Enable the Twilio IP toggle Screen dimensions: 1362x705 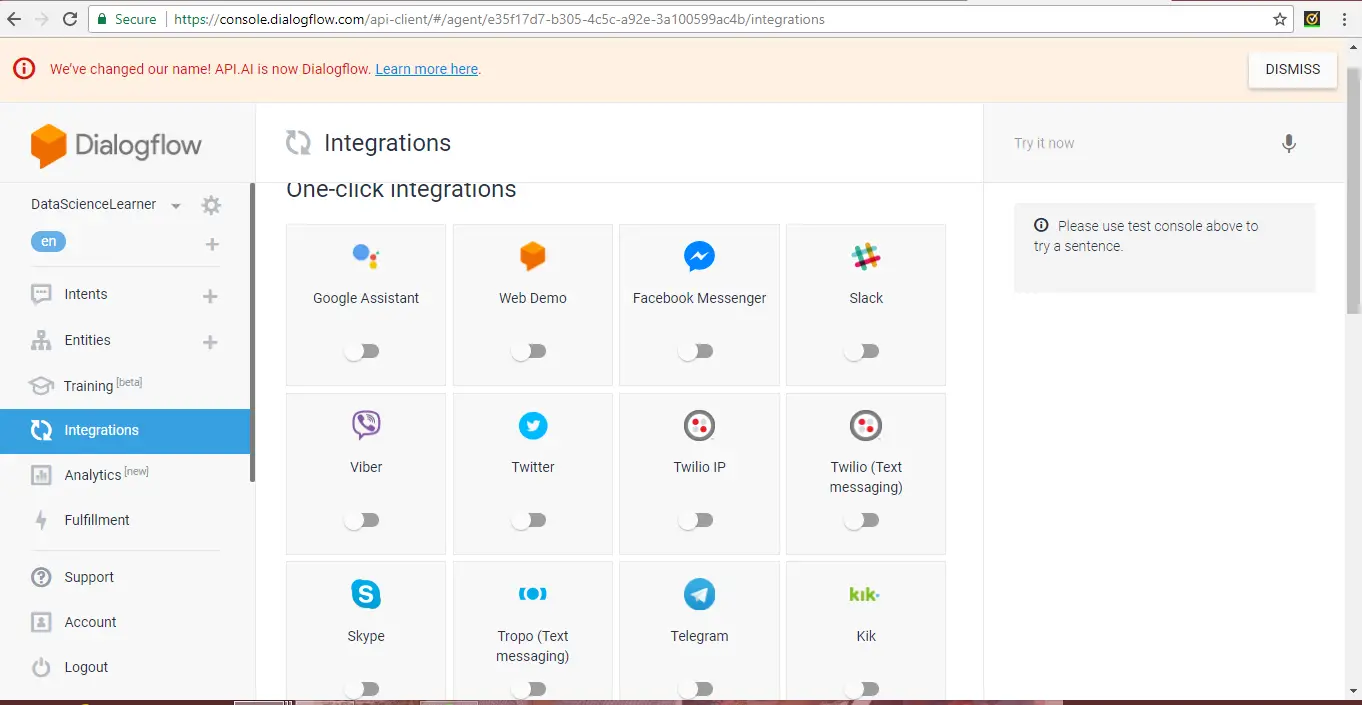pyautogui.click(x=695, y=520)
